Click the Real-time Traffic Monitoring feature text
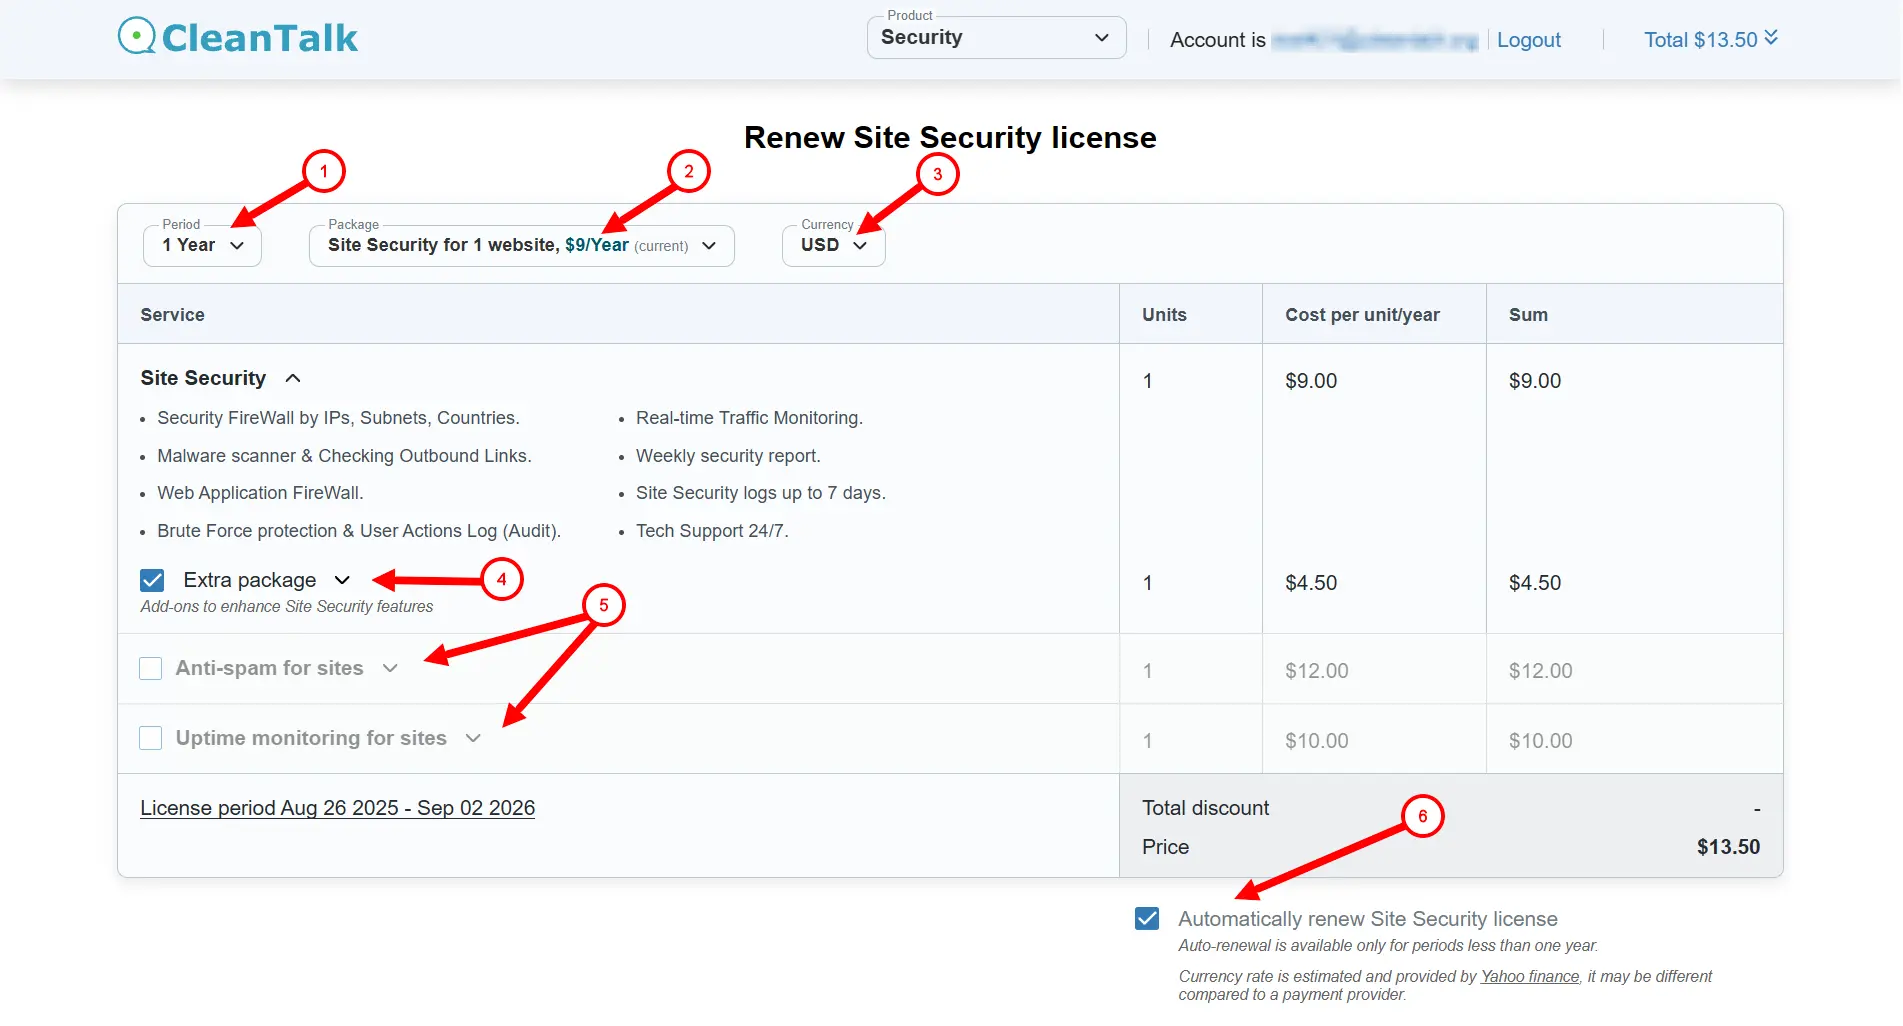The height and width of the screenshot is (1026, 1903). [749, 418]
